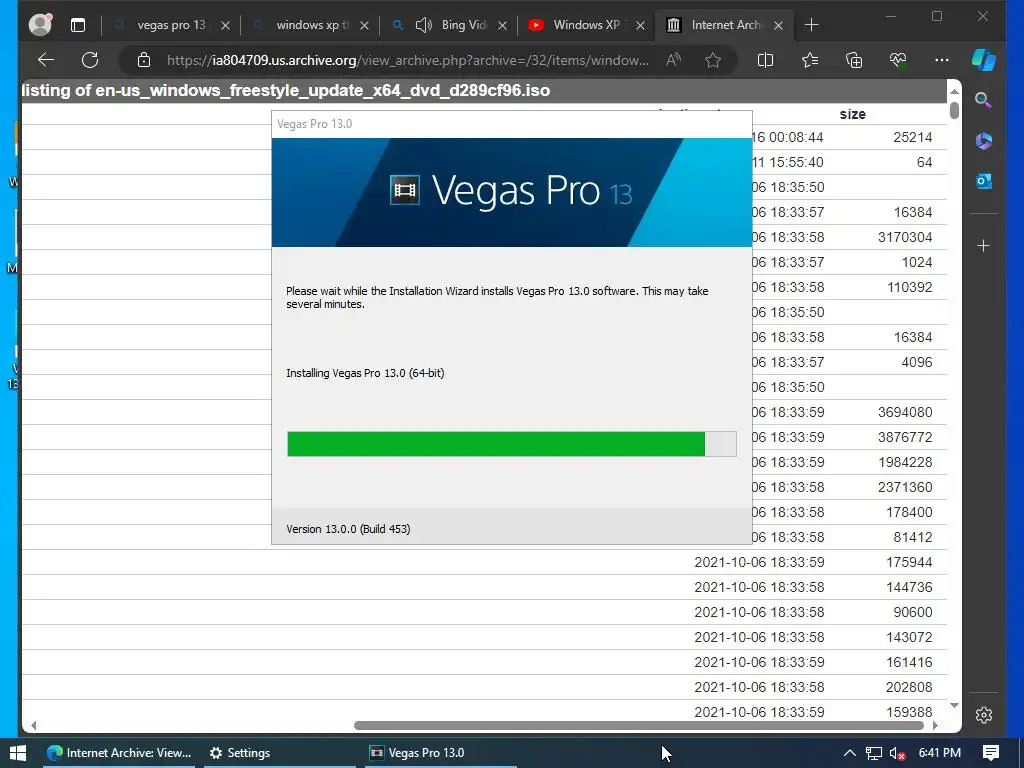This screenshot has height=768, width=1024.
Task: Click the size value 3876772
Action: click(x=904, y=437)
